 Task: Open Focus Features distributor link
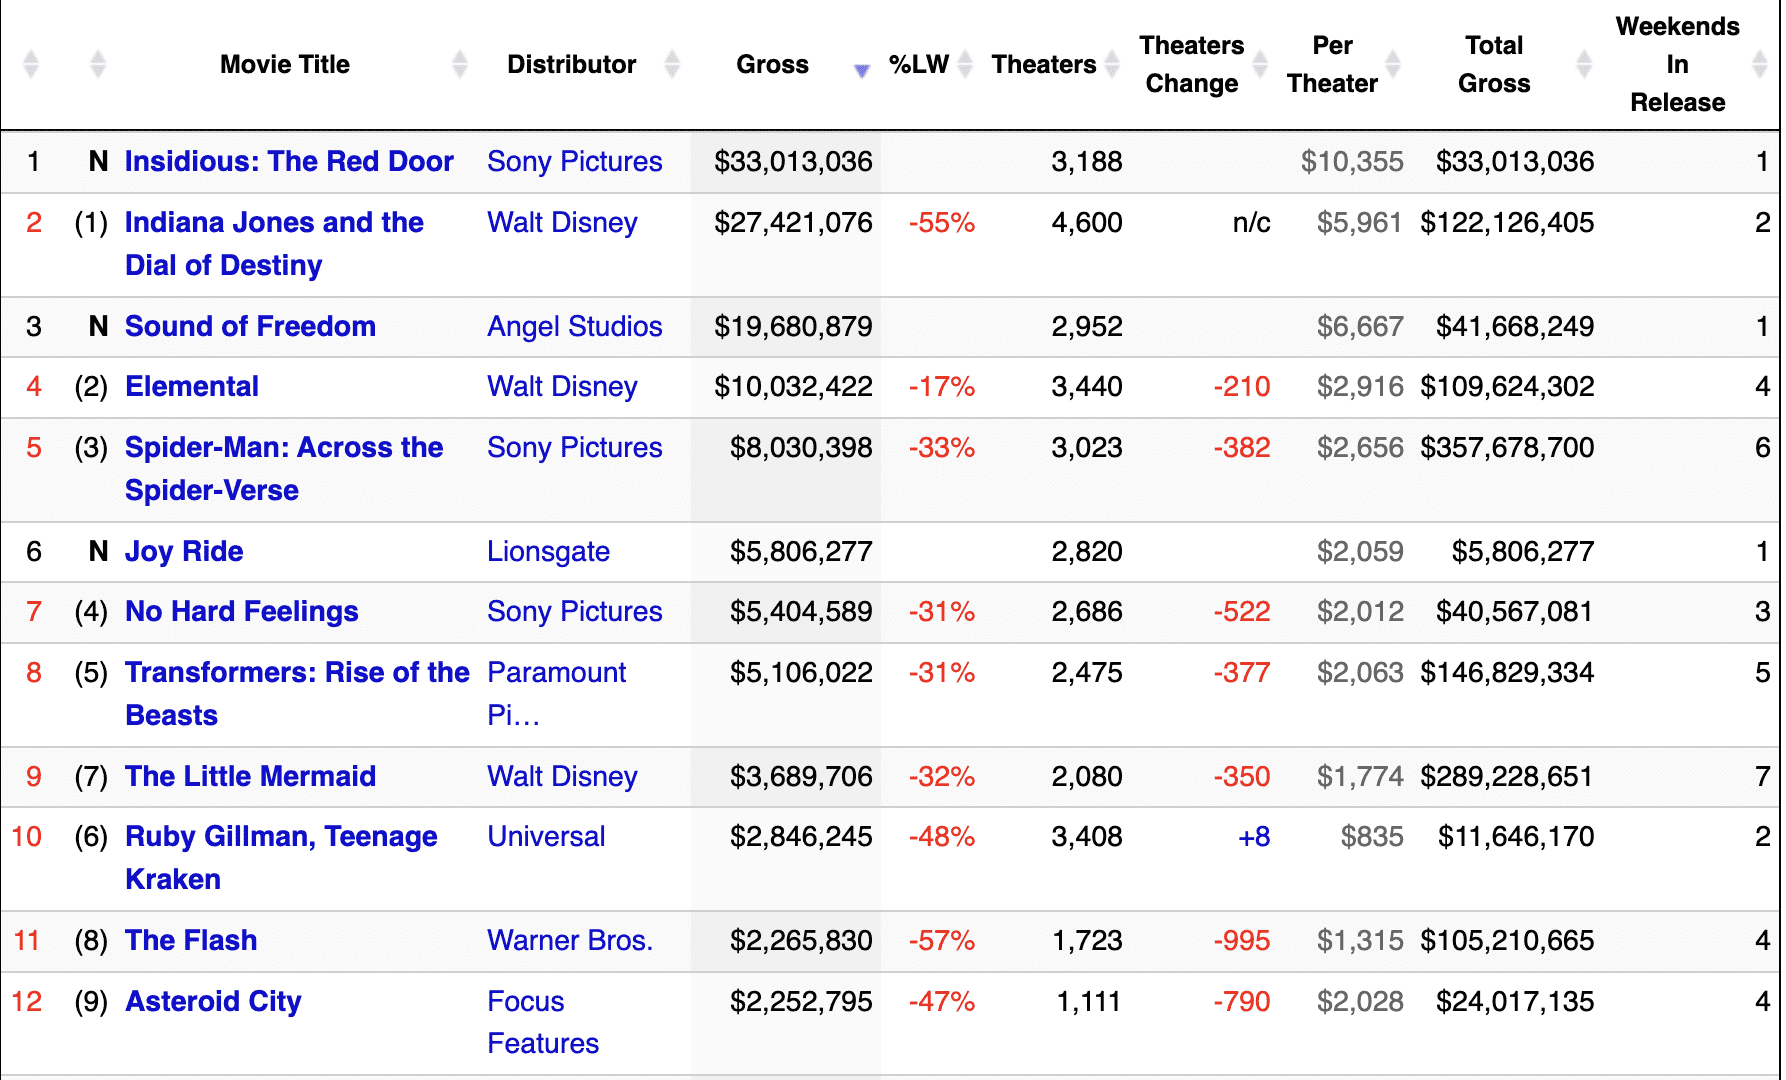[543, 1023]
